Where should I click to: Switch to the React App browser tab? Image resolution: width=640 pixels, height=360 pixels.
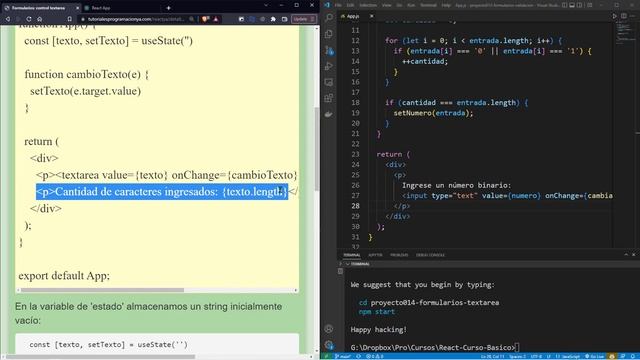[x=101, y=8]
